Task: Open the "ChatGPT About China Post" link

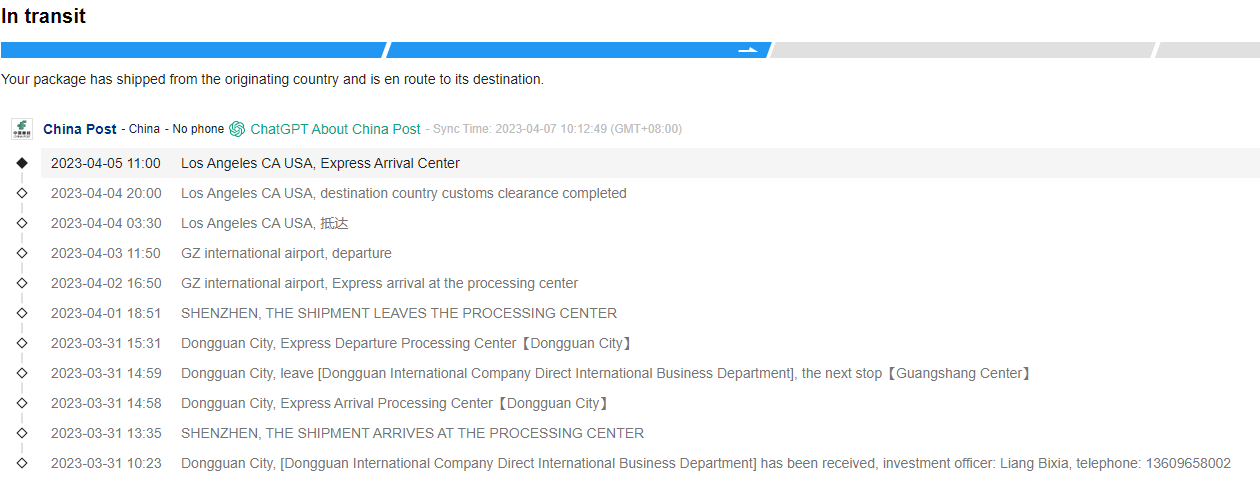Action: pos(335,129)
